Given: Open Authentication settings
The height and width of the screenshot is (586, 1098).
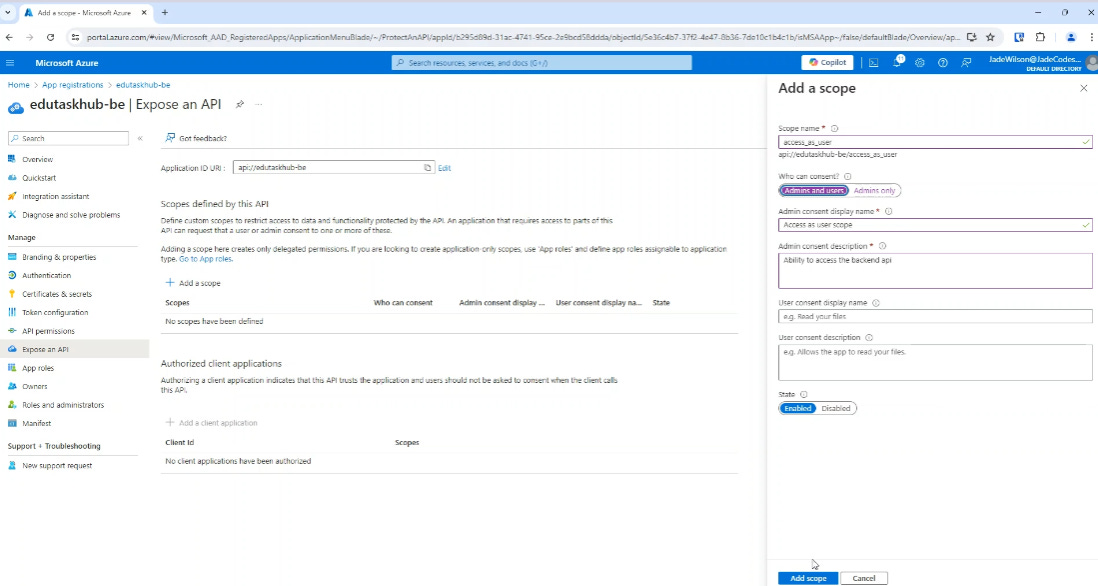Looking at the screenshot, I should point(46,276).
